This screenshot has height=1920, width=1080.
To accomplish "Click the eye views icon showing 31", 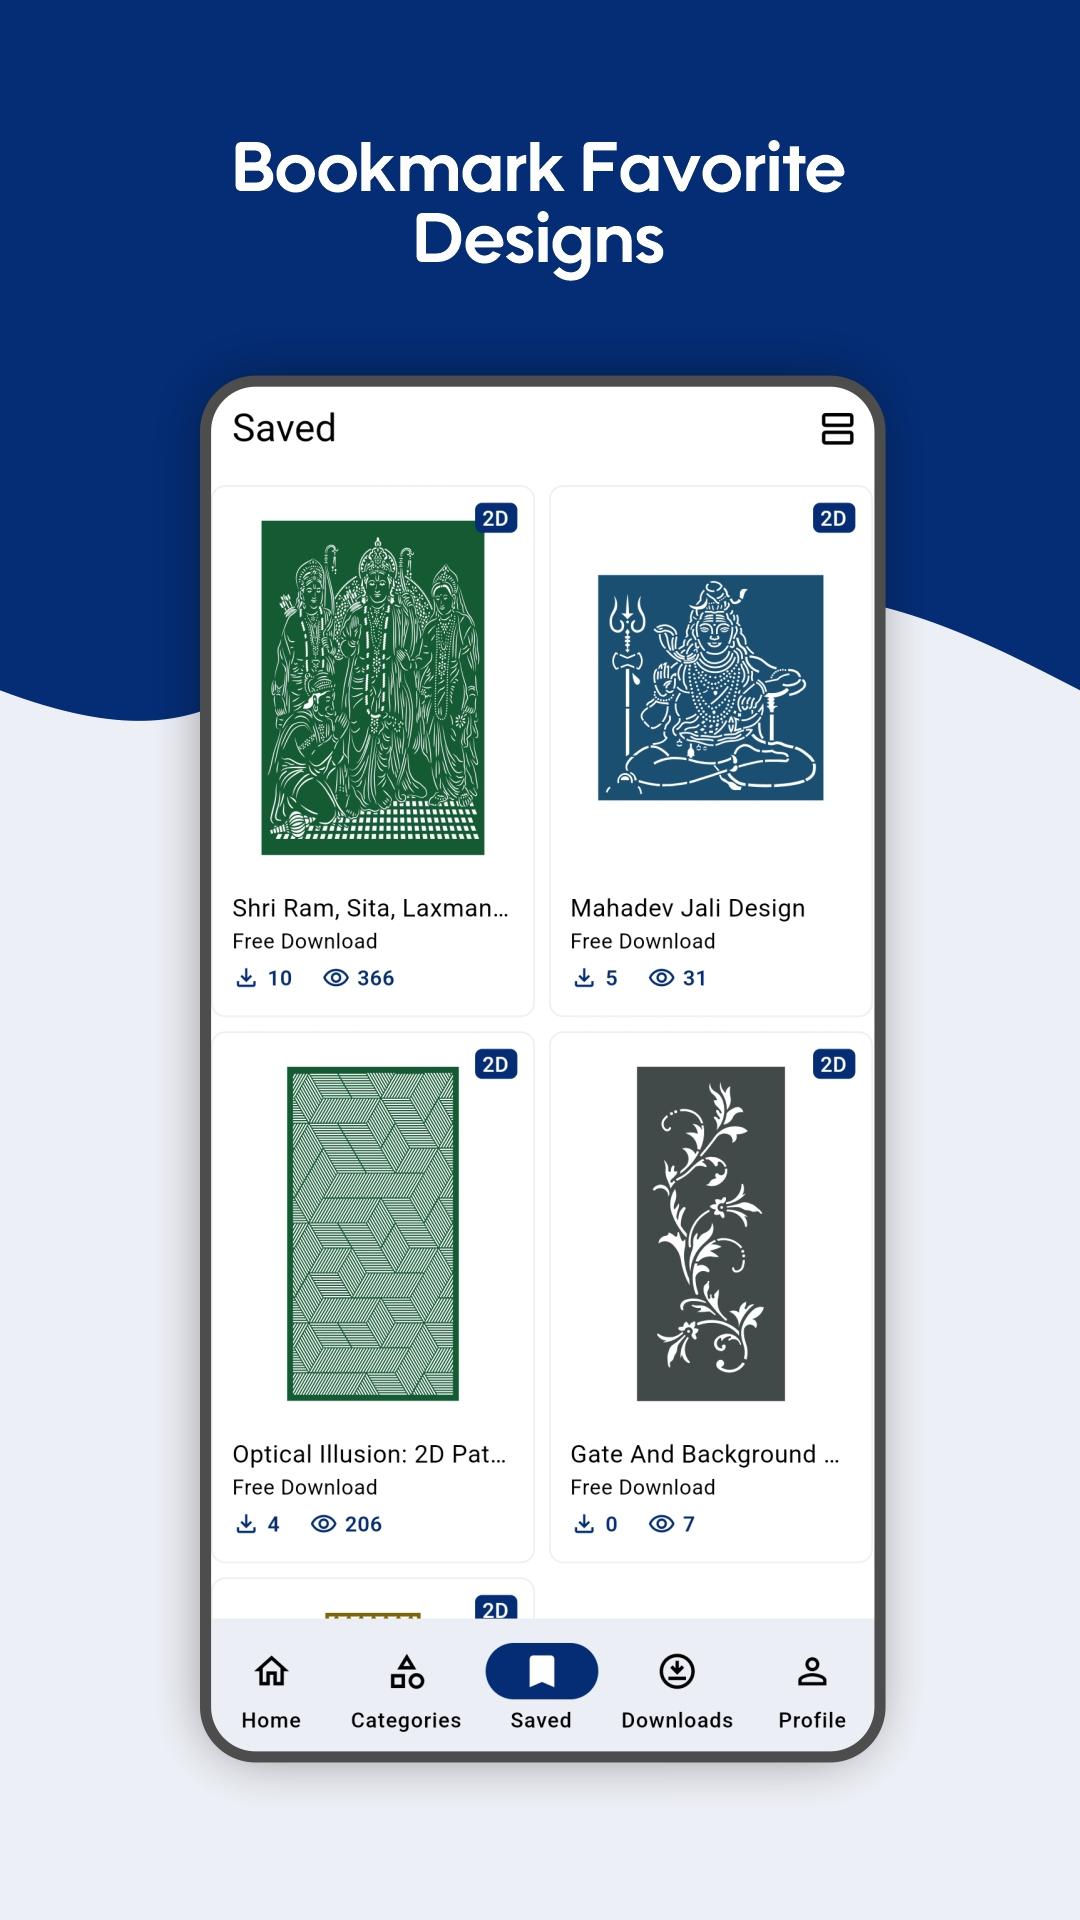I will [662, 978].
